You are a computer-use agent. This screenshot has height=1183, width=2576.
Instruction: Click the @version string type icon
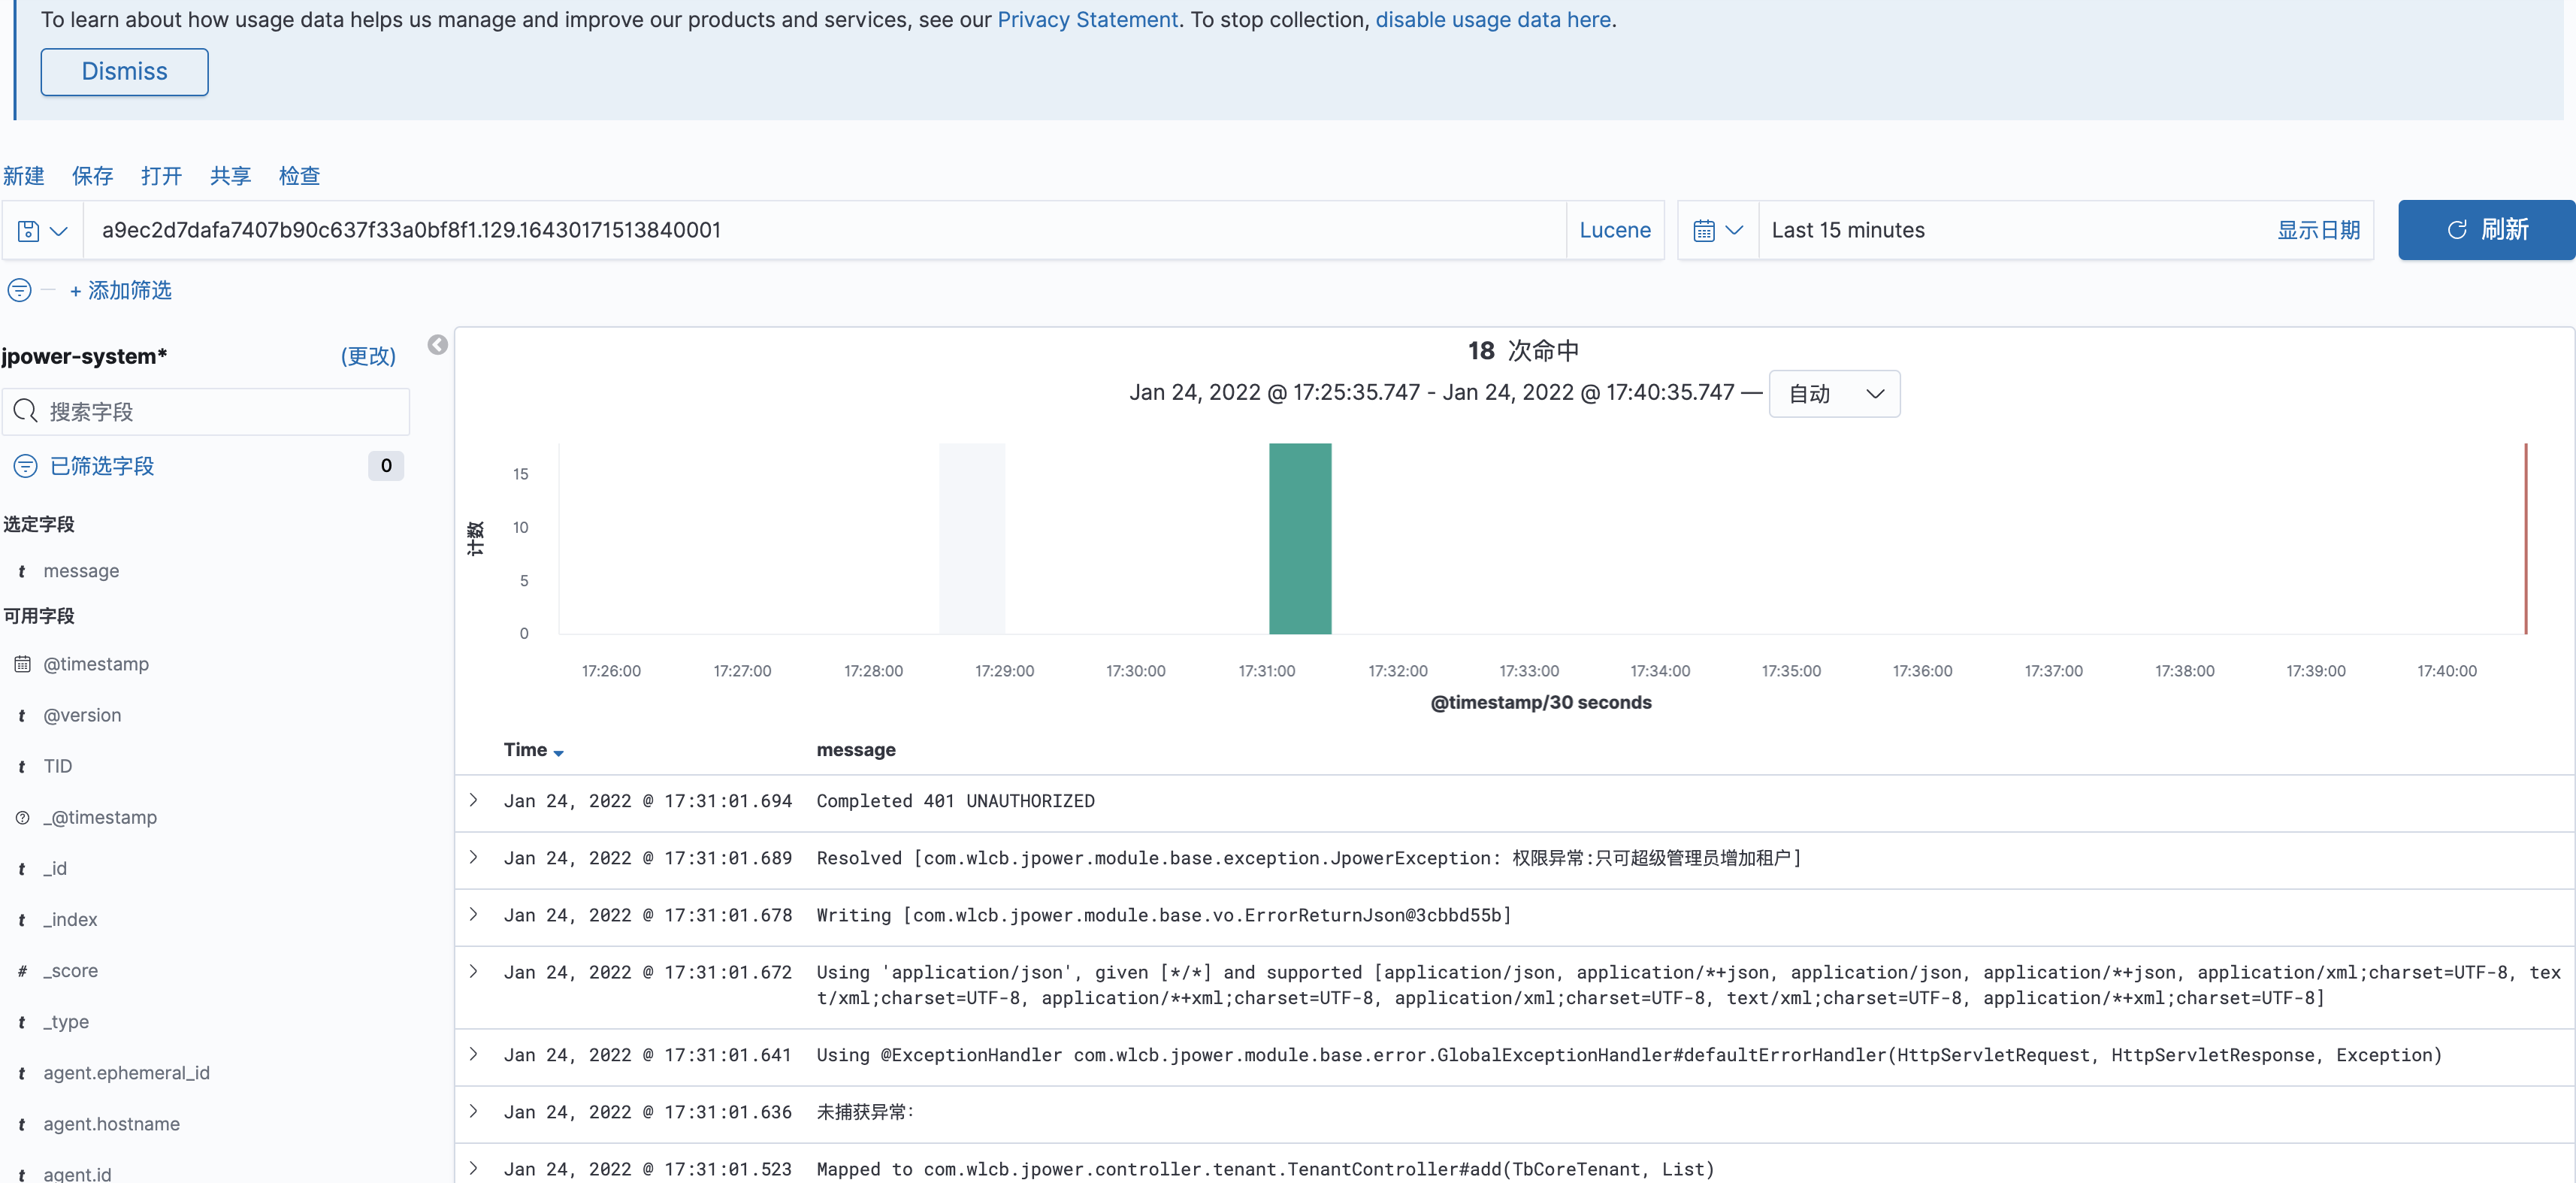point(22,715)
